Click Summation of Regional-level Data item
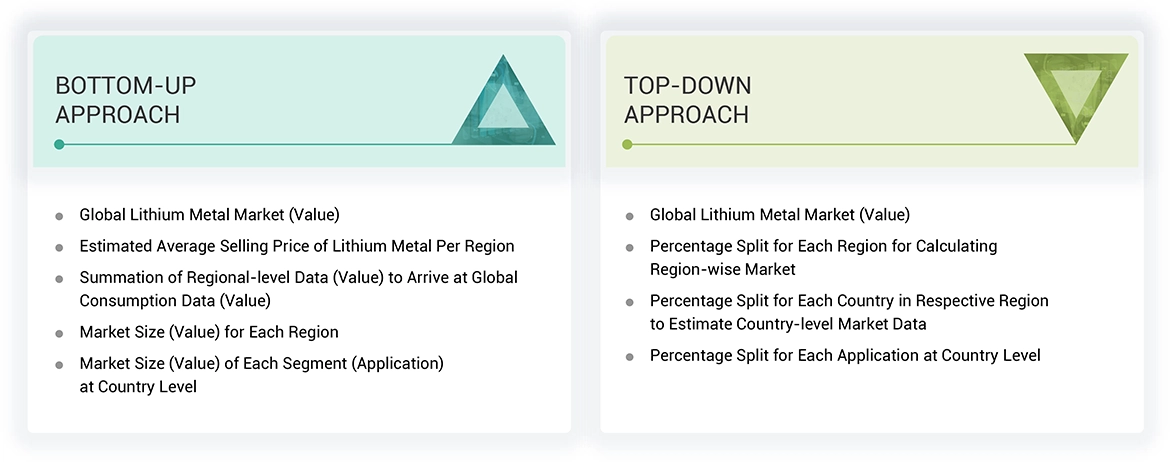The height and width of the screenshot is (462, 1170). click(298, 288)
